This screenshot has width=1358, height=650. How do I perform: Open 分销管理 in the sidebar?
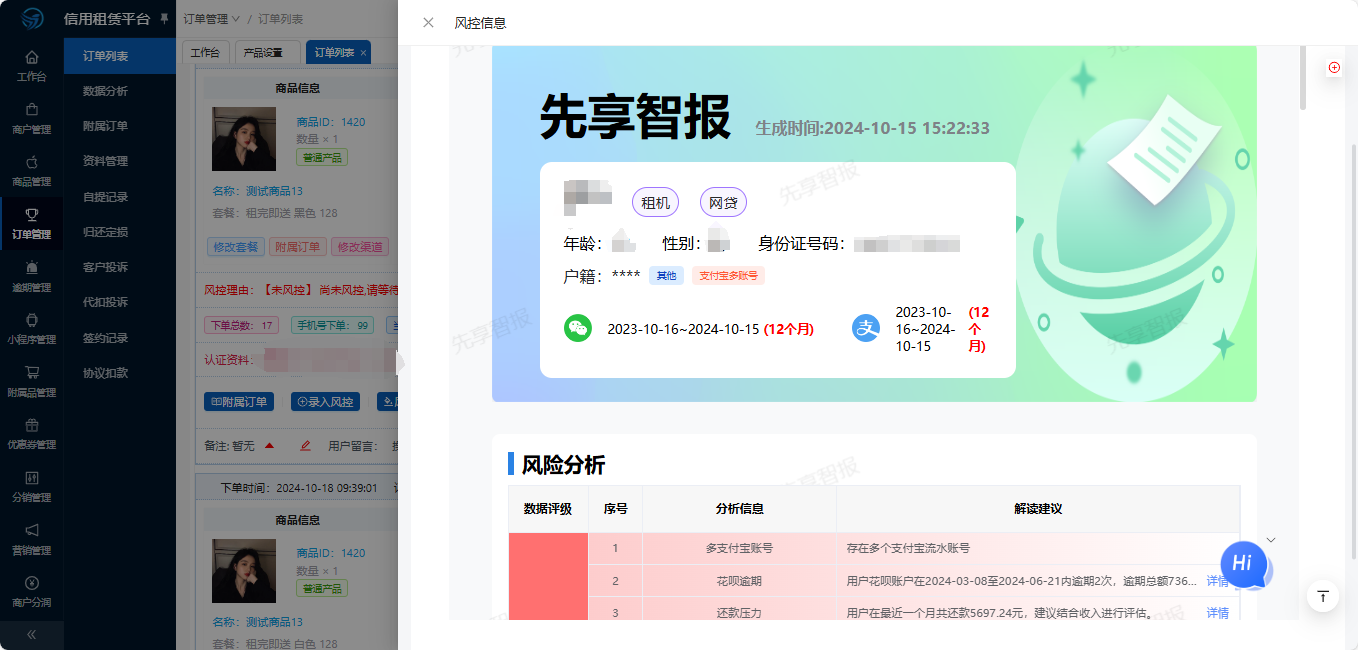tap(32, 486)
